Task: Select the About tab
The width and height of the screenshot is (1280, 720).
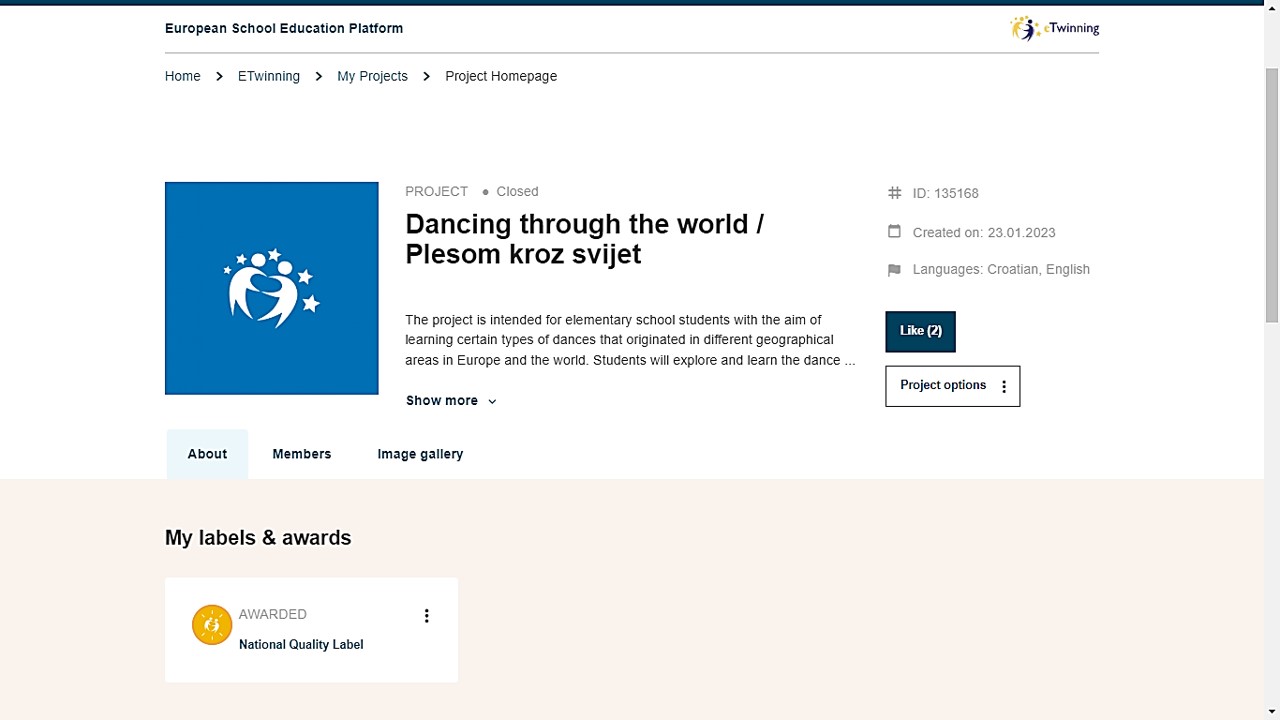Action: 207,454
